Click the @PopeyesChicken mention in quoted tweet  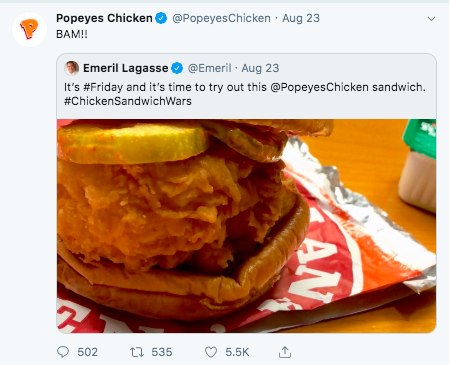click(x=319, y=87)
